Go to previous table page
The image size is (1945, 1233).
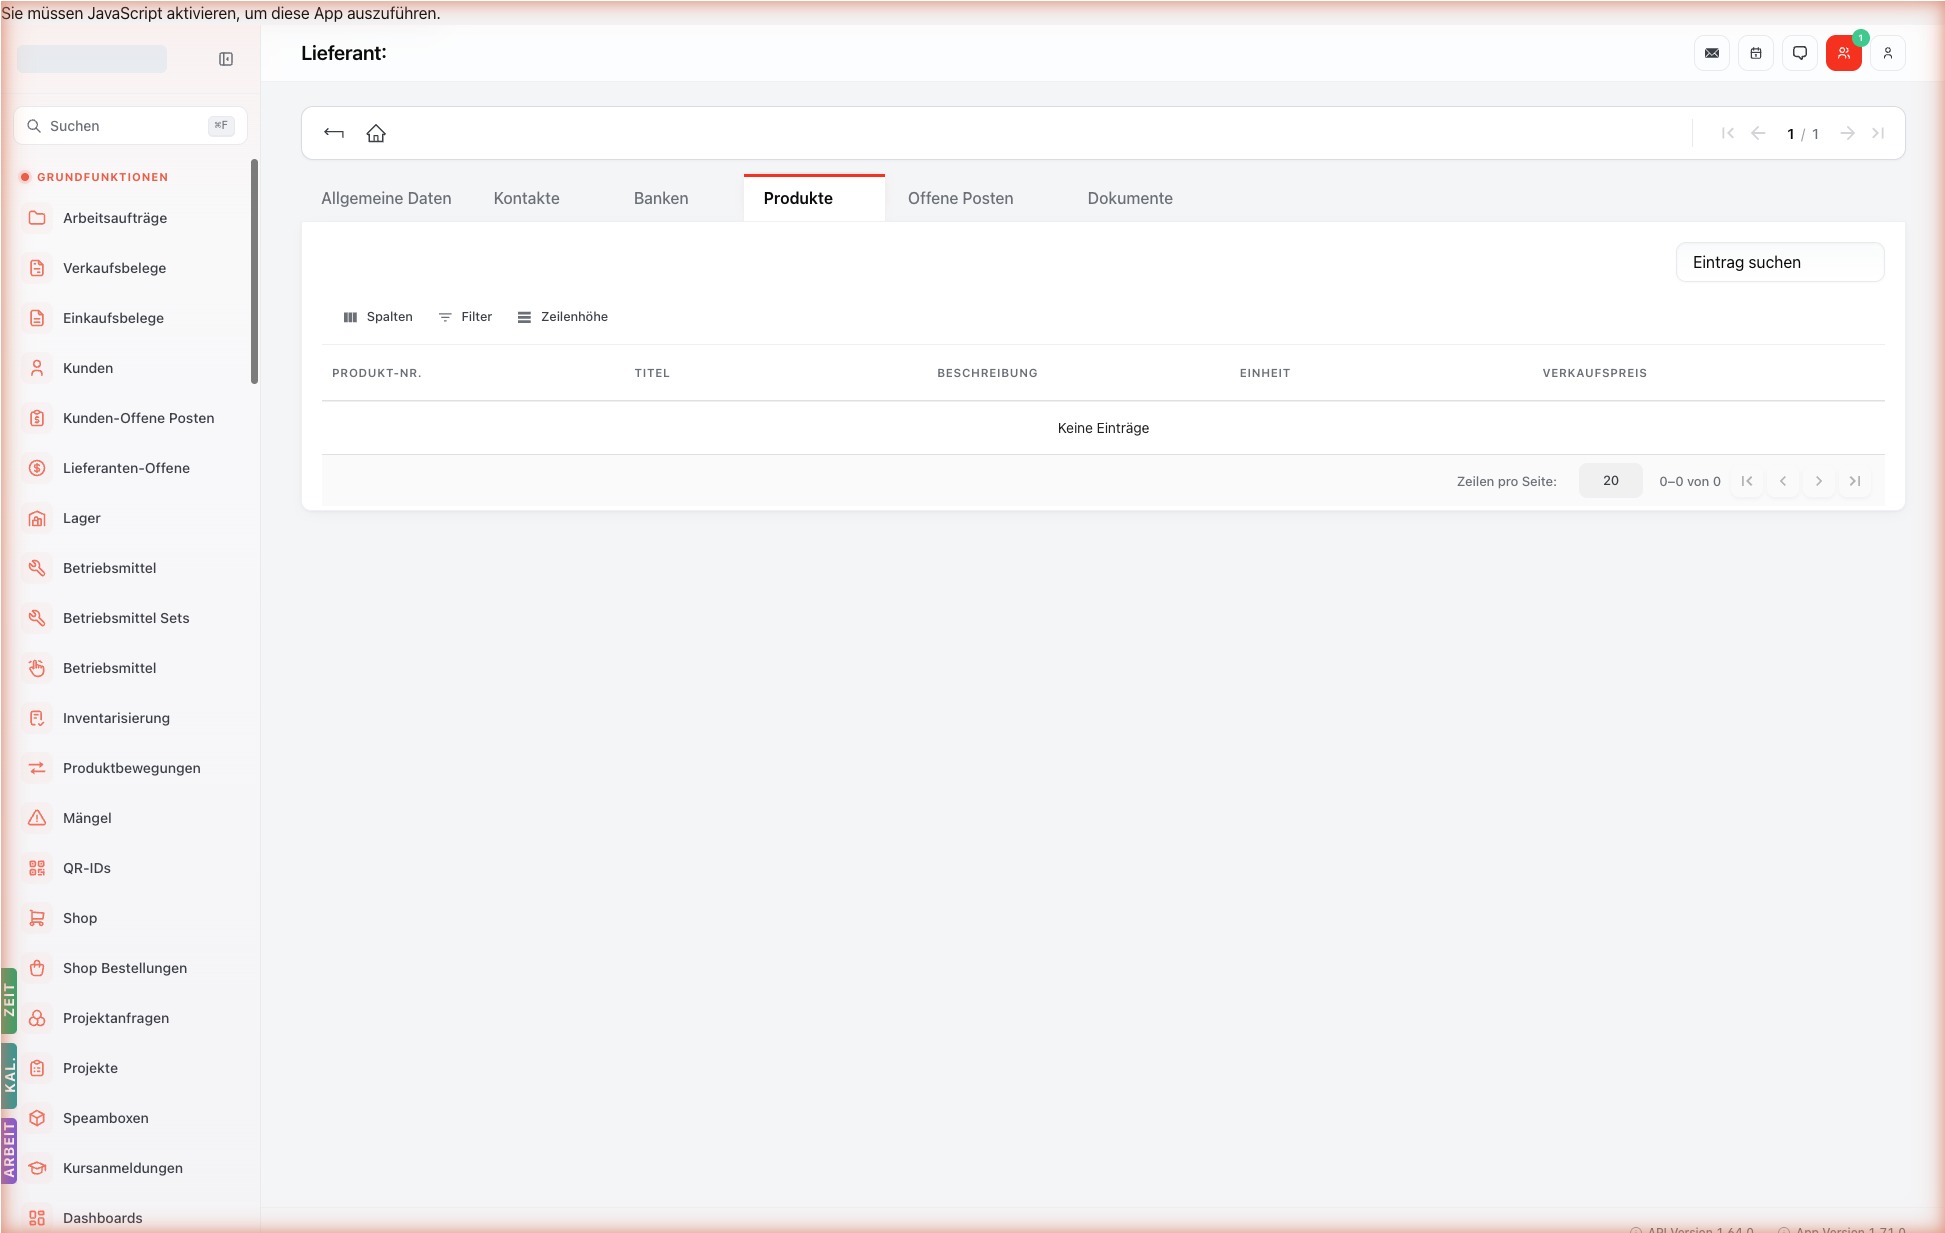tap(1783, 481)
